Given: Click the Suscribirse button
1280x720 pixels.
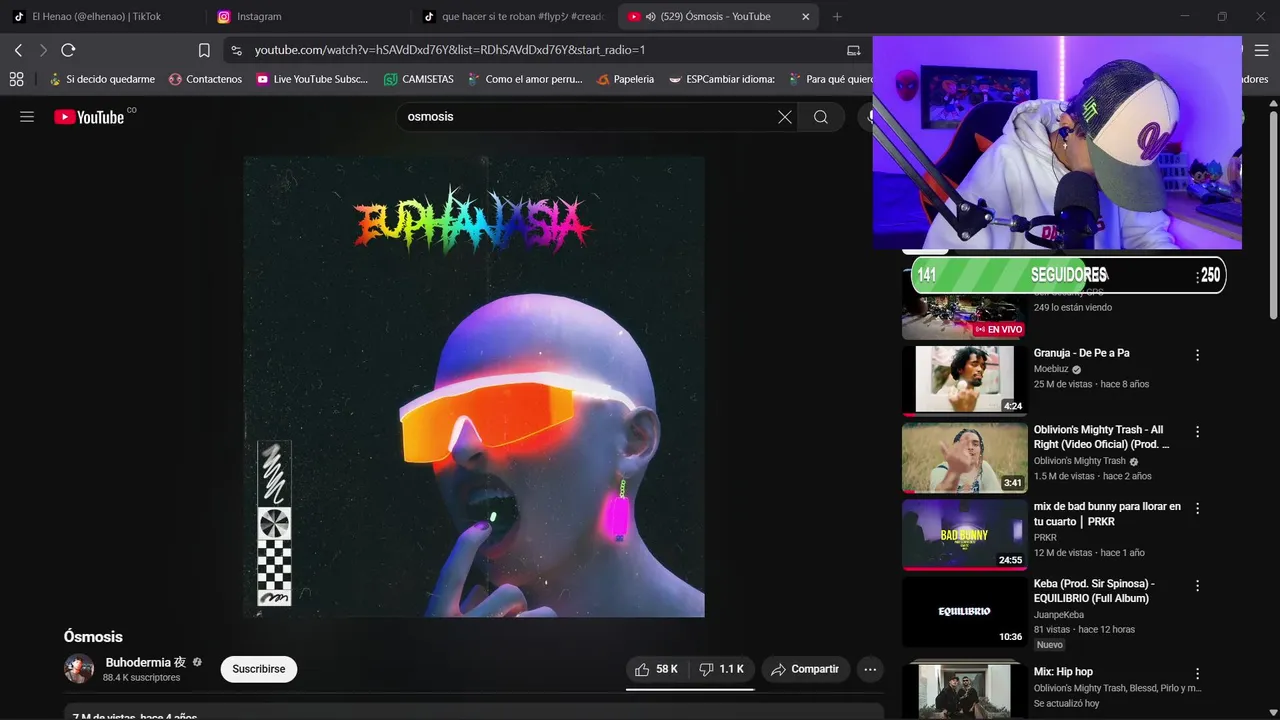Looking at the screenshot, I should click(x=259, y=669).
